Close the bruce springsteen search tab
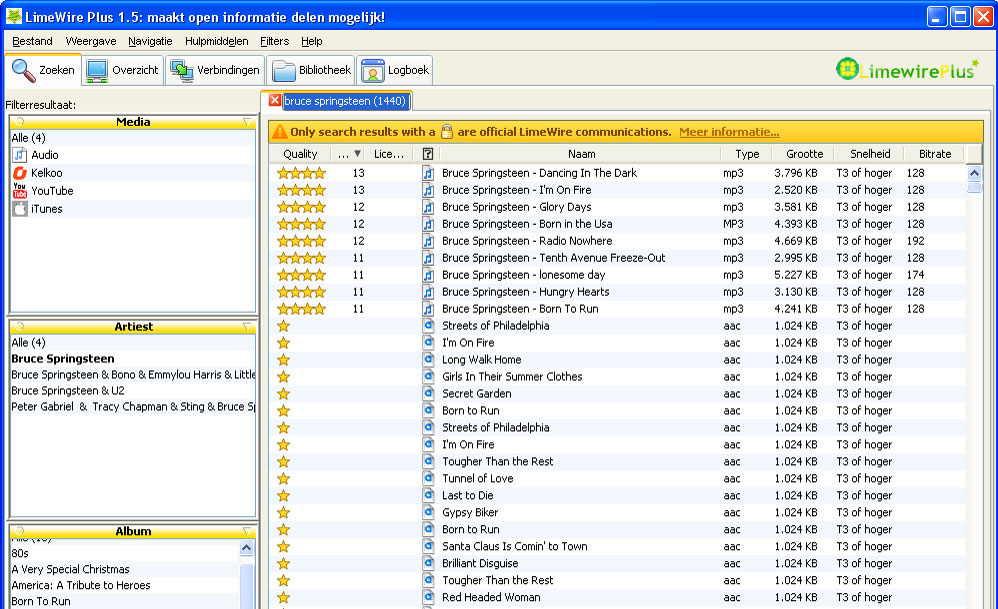998x609 pixels. (274, 101)
